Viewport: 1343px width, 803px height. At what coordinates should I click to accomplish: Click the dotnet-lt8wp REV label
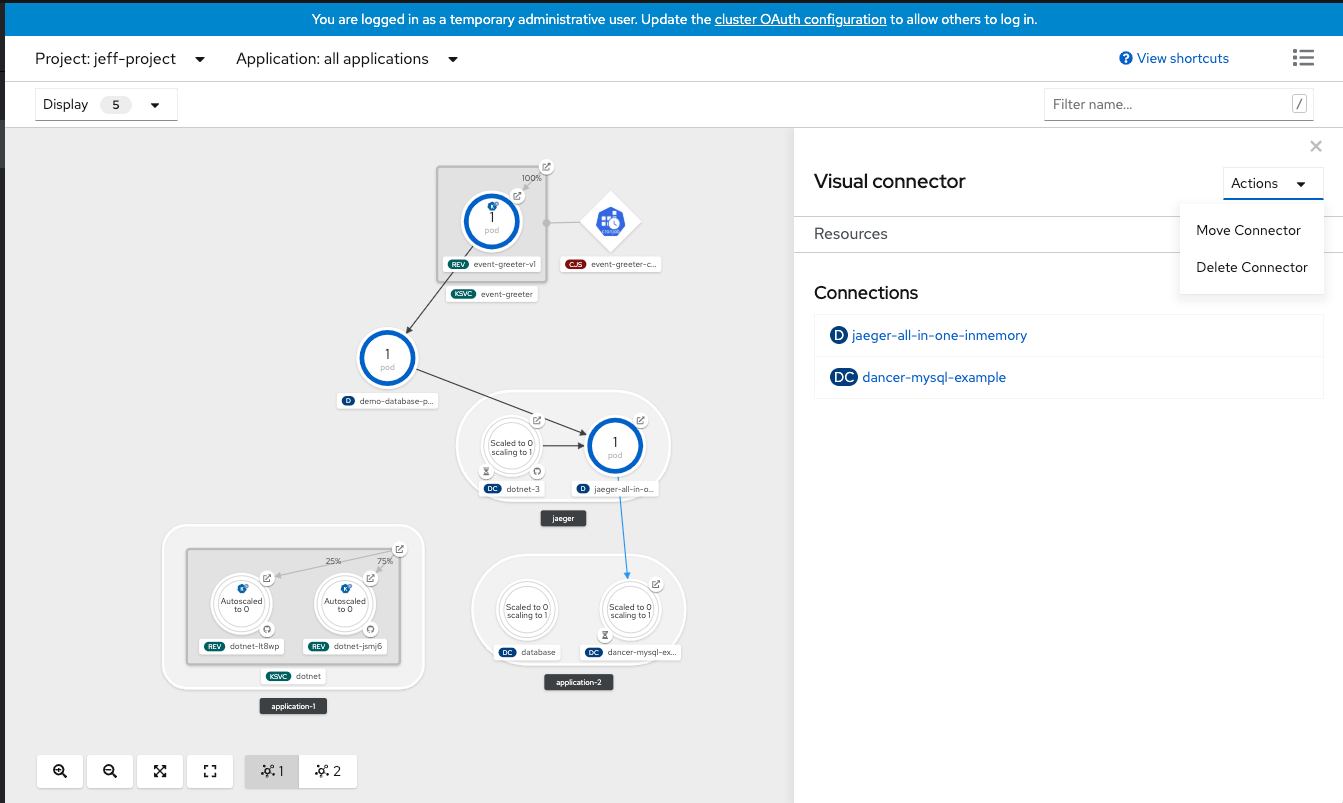pos(243,646)
